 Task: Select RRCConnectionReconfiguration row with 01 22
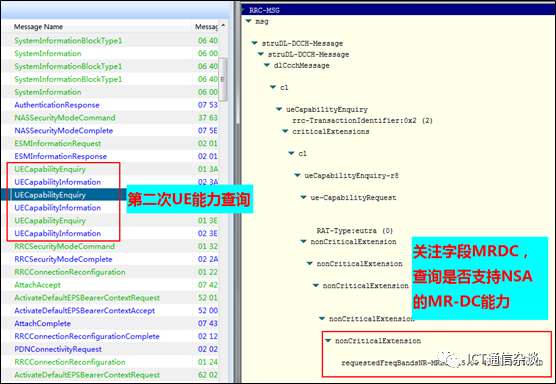[70, 272]
